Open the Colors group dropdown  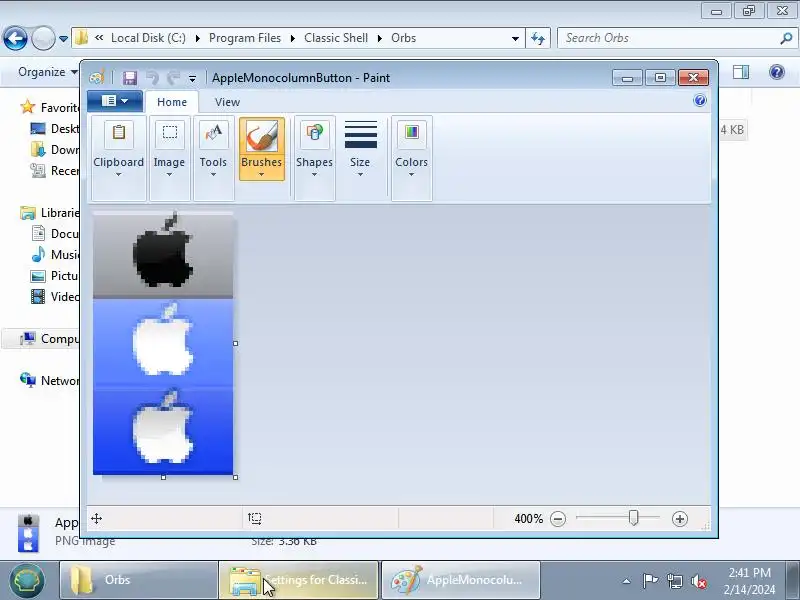411,157
